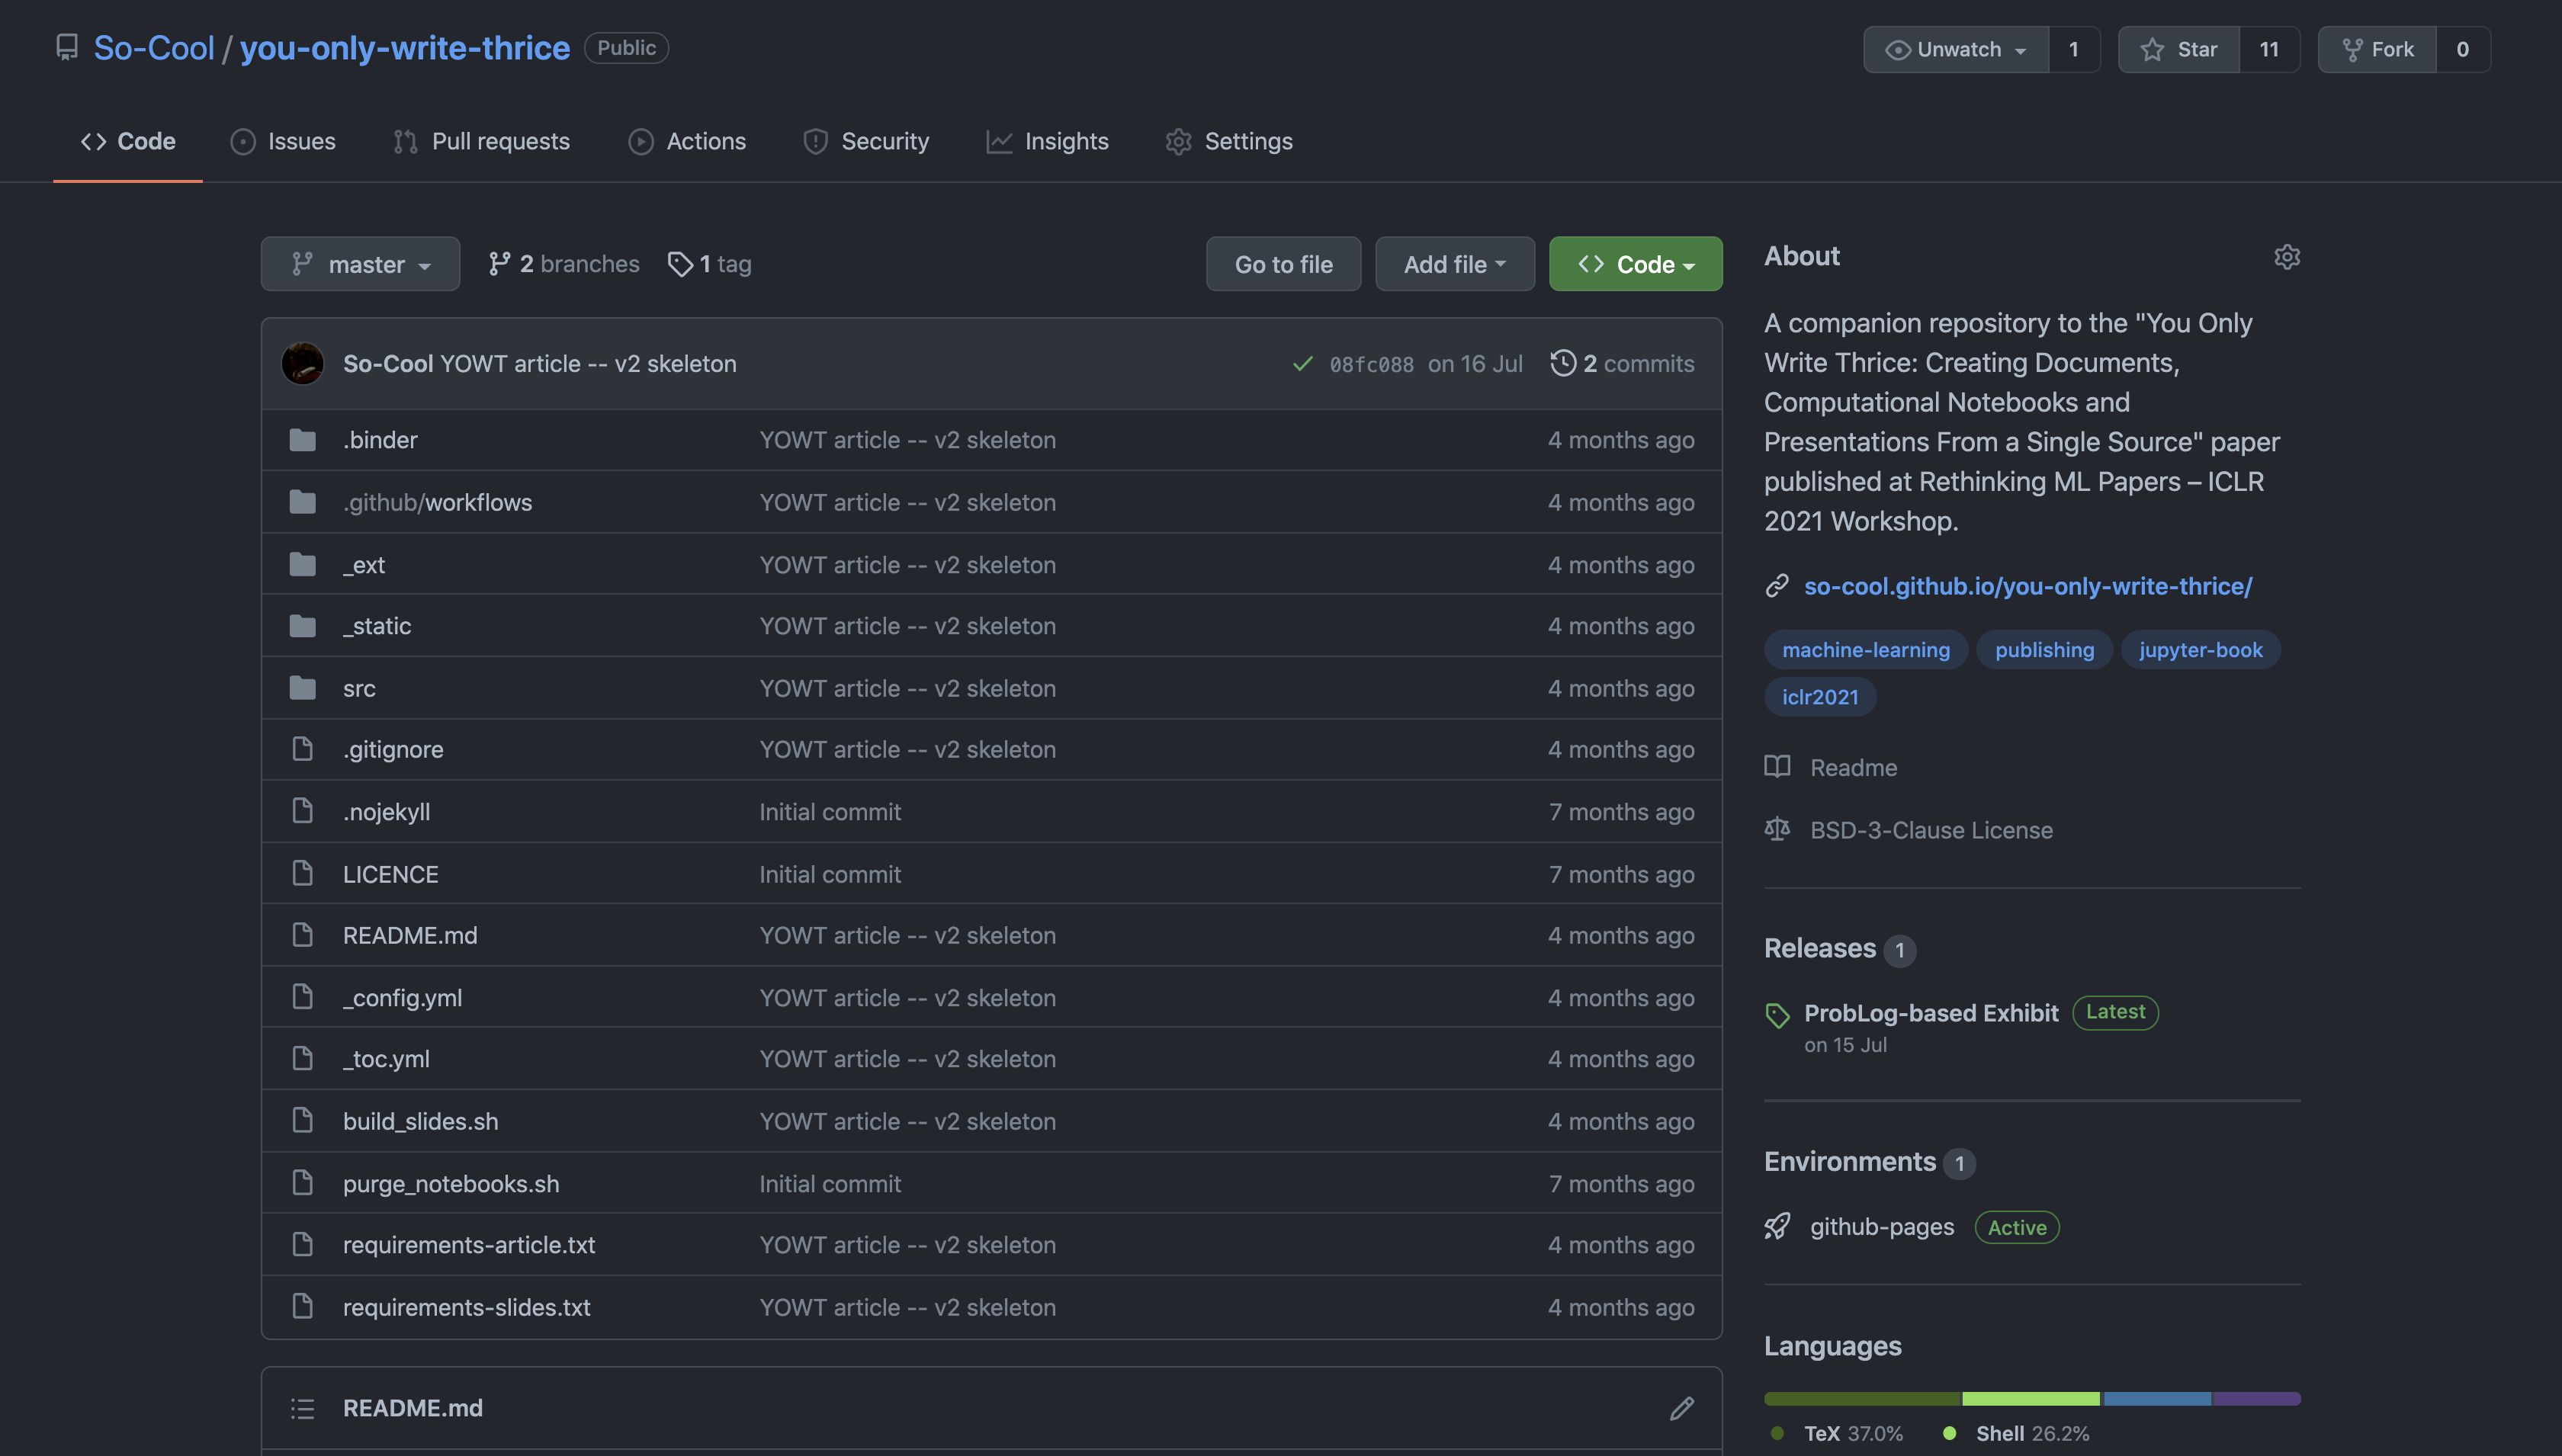Click the repository book icon beside So-Cool
Screen dimensions: 2562x1456
coord(67,48)
